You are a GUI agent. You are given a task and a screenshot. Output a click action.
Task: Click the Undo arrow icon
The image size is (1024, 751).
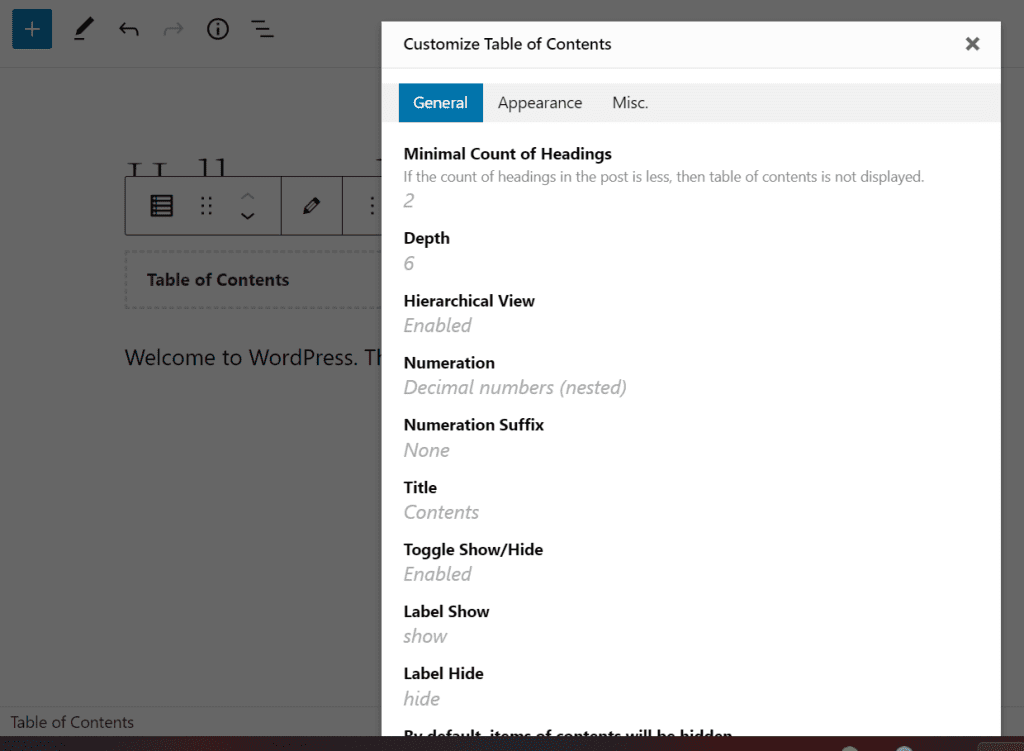click(128, 29)
